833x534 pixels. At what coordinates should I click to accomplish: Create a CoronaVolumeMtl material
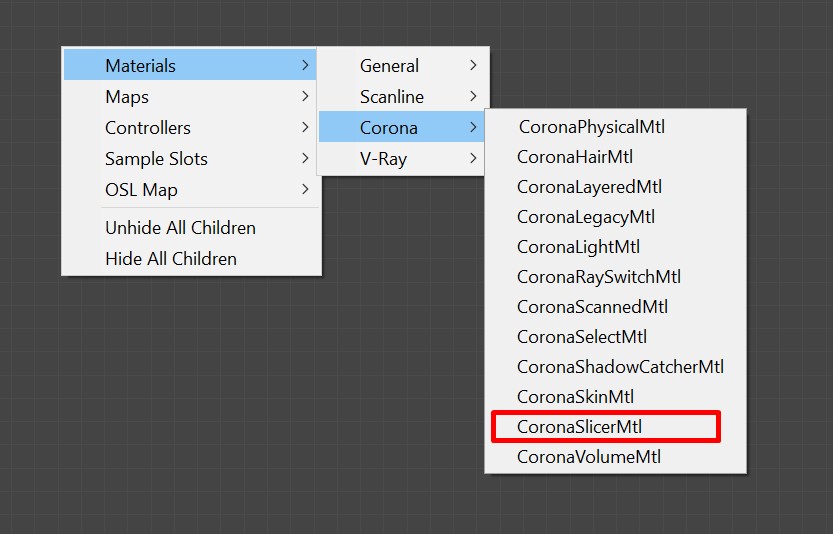point(615,457)
